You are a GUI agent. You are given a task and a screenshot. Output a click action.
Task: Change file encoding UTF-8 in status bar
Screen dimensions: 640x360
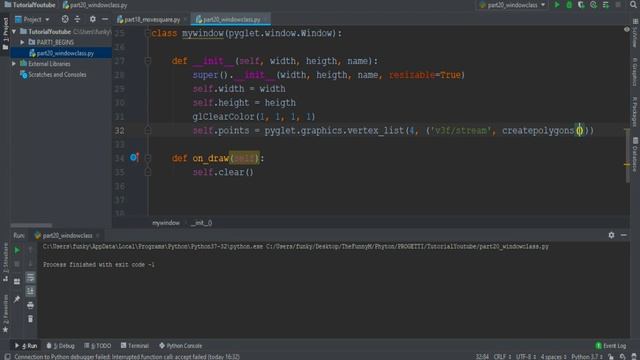click(x=526, y=357)
